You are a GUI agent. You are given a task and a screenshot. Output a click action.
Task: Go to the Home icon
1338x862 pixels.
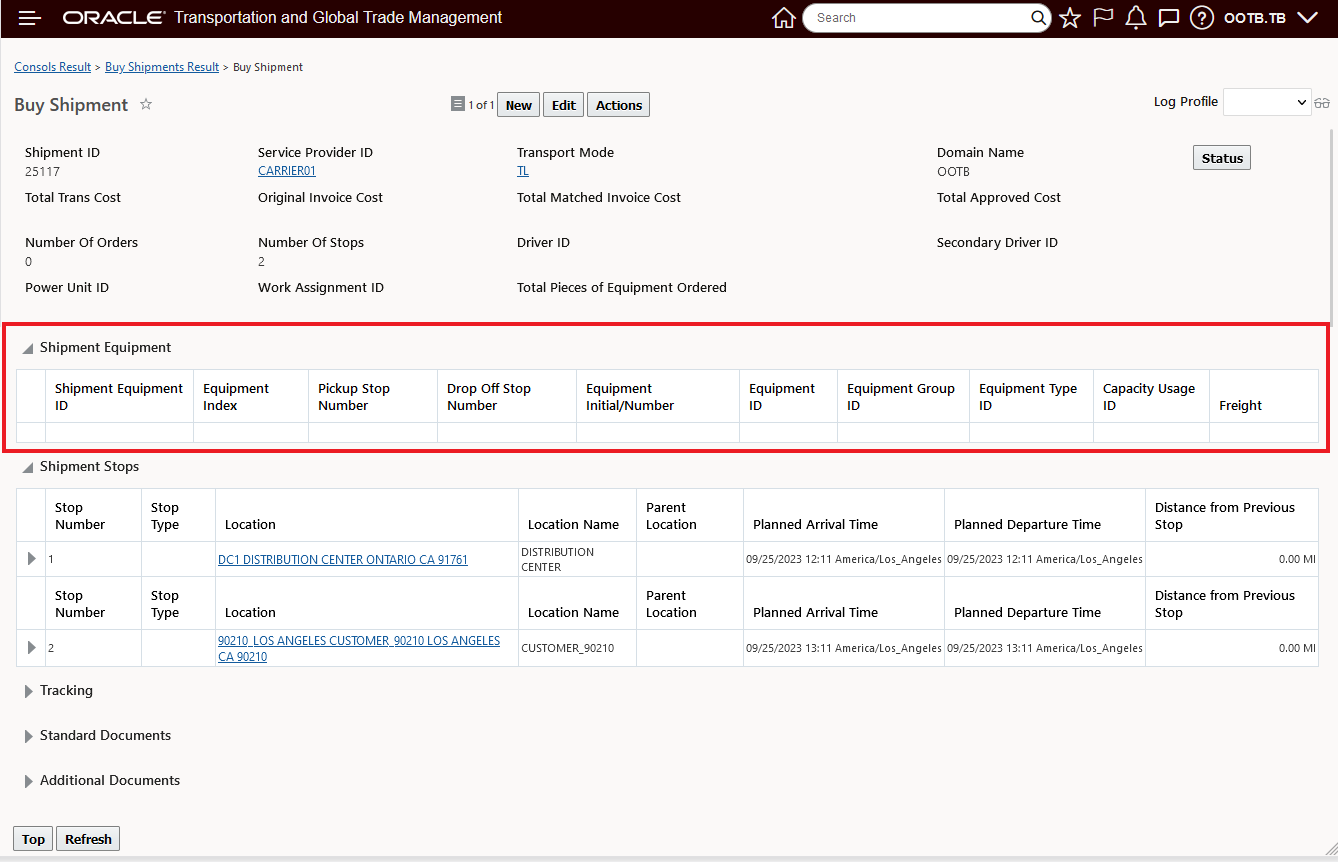[x=784, y=18]
